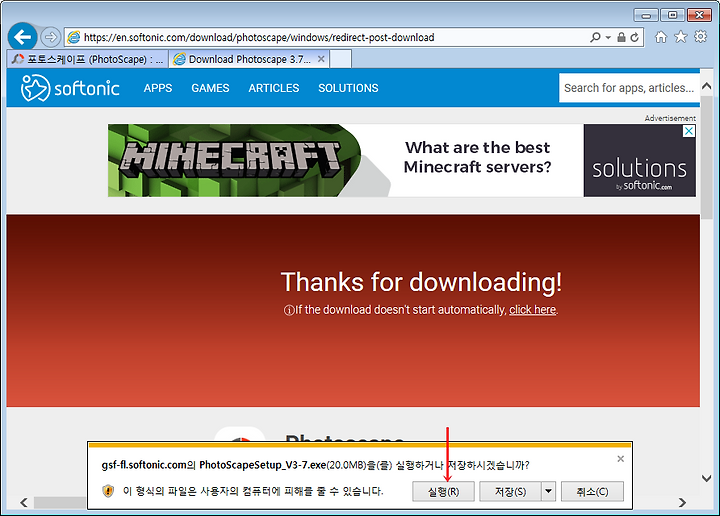
Task: Click the search magnifier in address bar
Action: [x=596, y=37]
